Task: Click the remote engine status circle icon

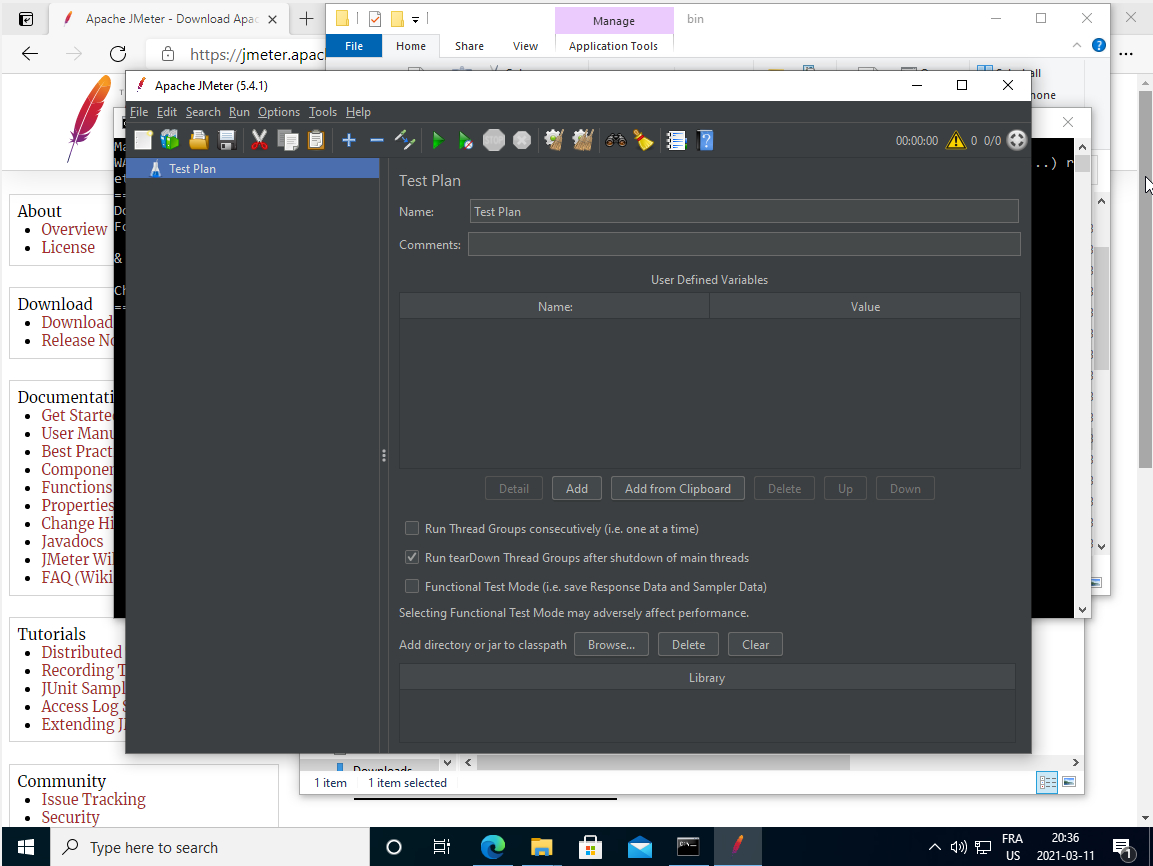Action: click(1016, 140)
